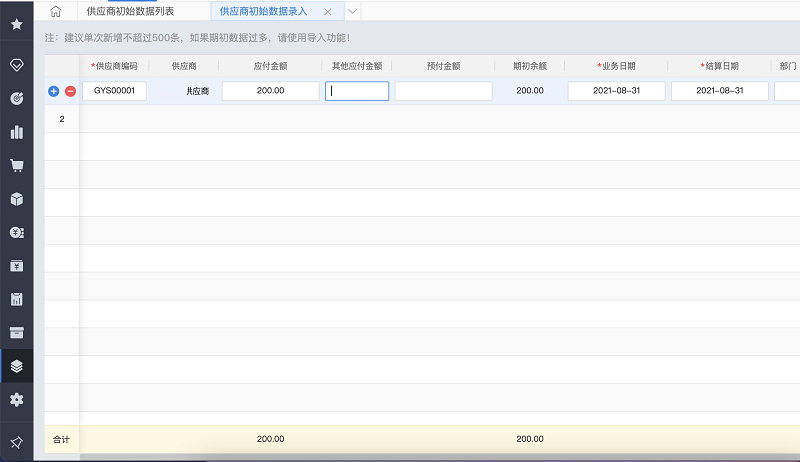Click the 供应商编码 field with GYS00001
This screenshot has width=800, height=462.
114,91
